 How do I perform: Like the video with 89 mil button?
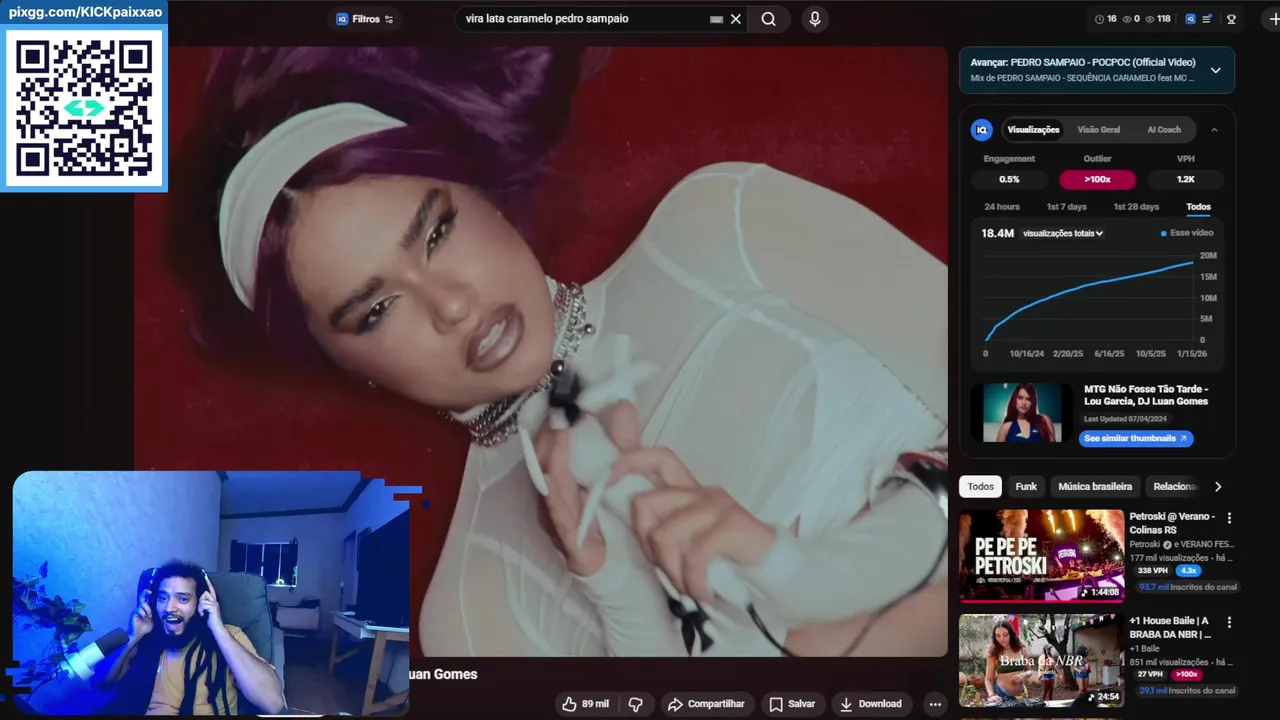(586, 704)
